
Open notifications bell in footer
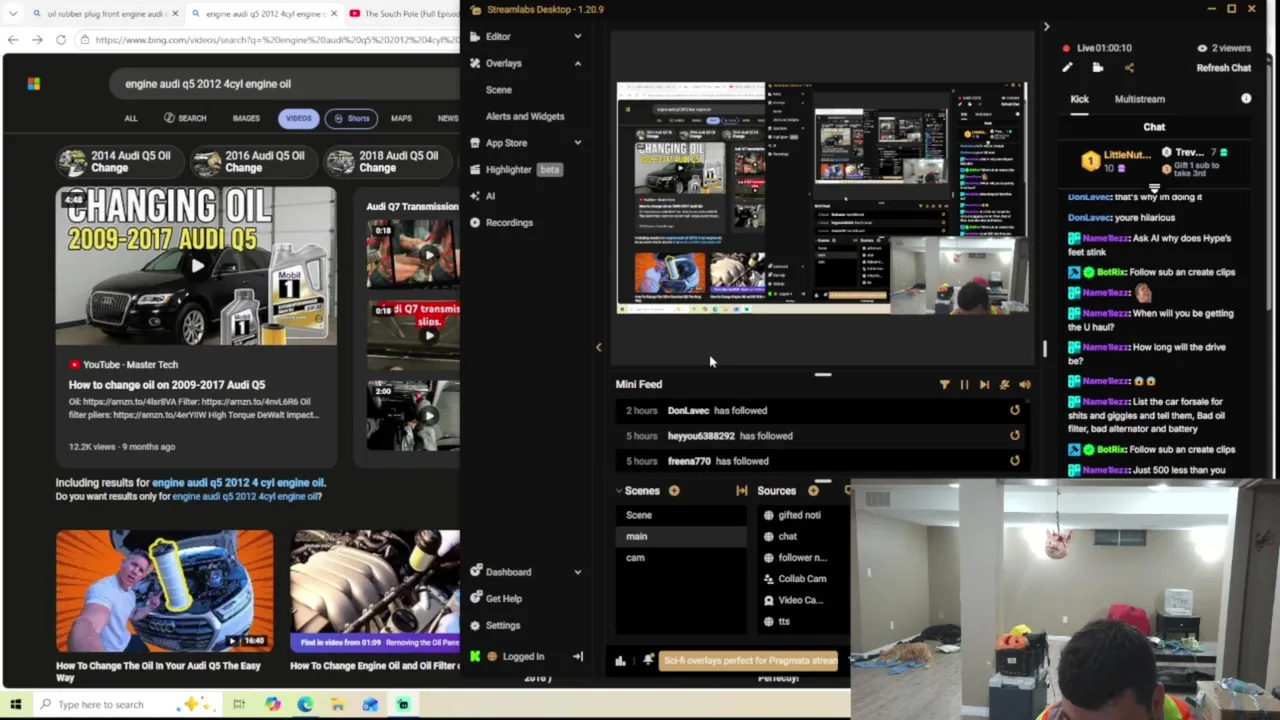[648, 660]
